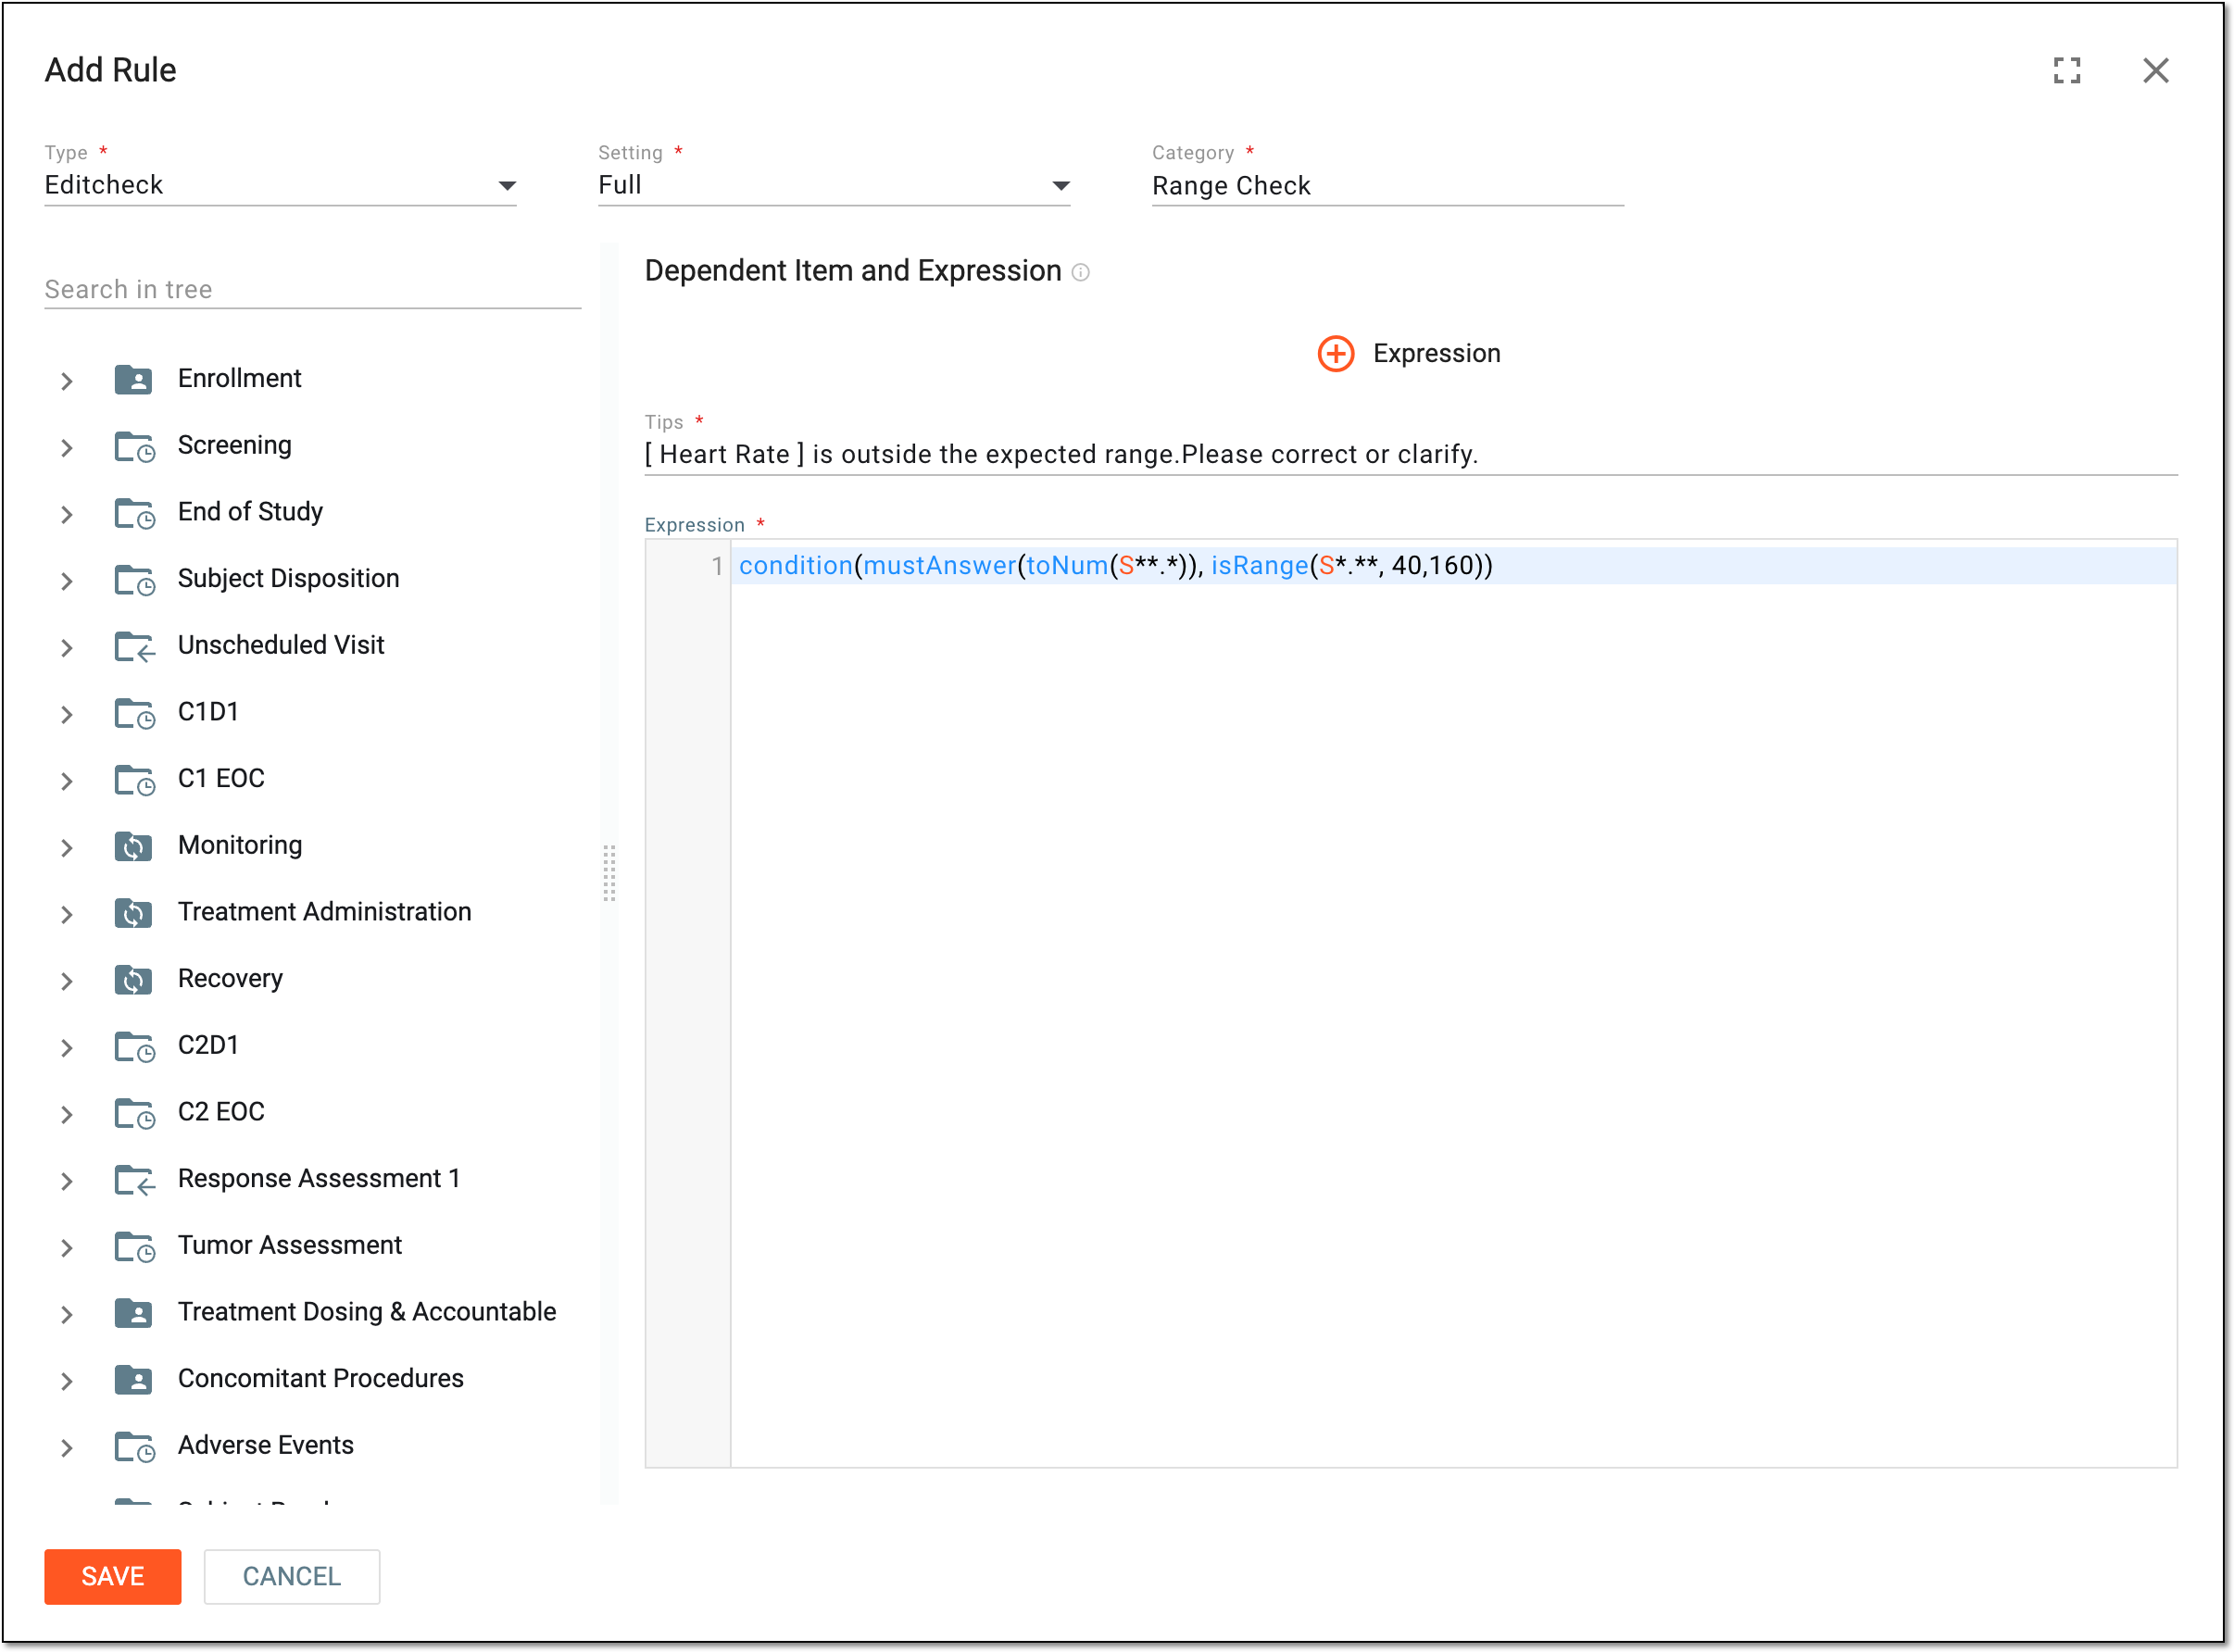Screen dimensions: 2234x1652
Task: Click the info icon beside Dependent Item and Expression
Action: point(1080,272)
